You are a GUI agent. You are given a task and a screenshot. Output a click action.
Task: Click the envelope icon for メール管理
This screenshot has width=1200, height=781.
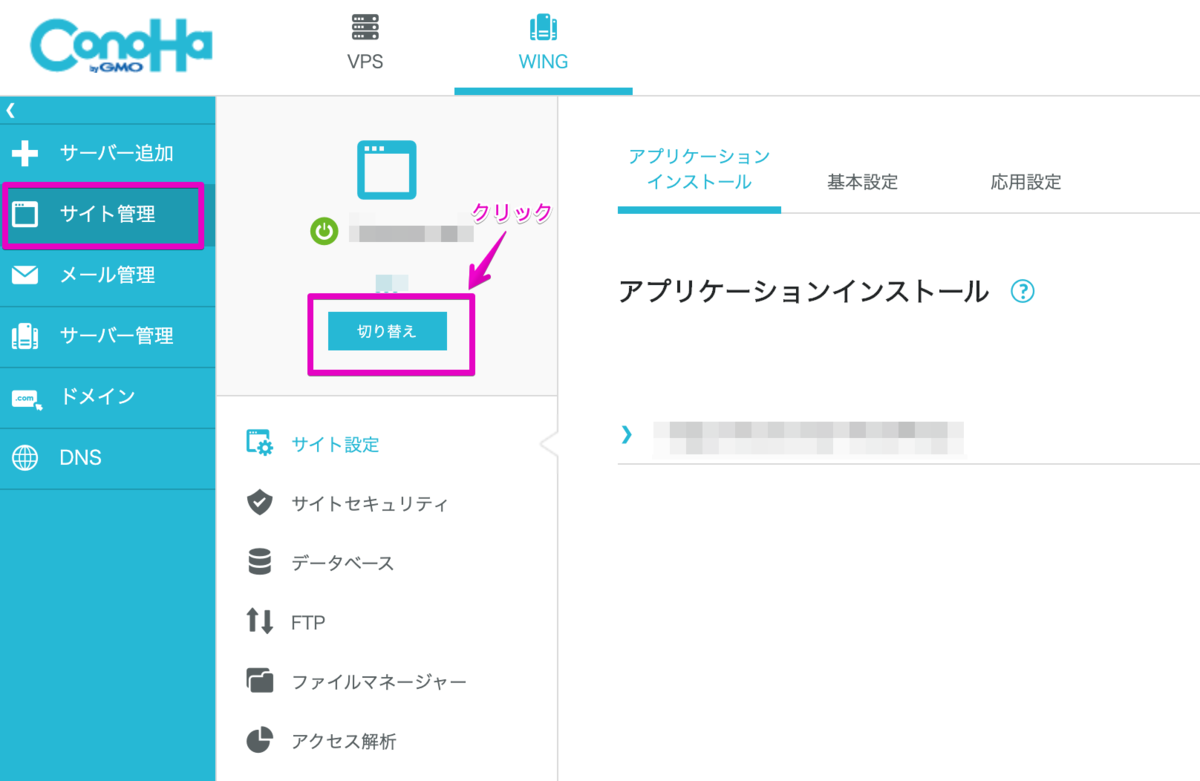tap(25, 275)
